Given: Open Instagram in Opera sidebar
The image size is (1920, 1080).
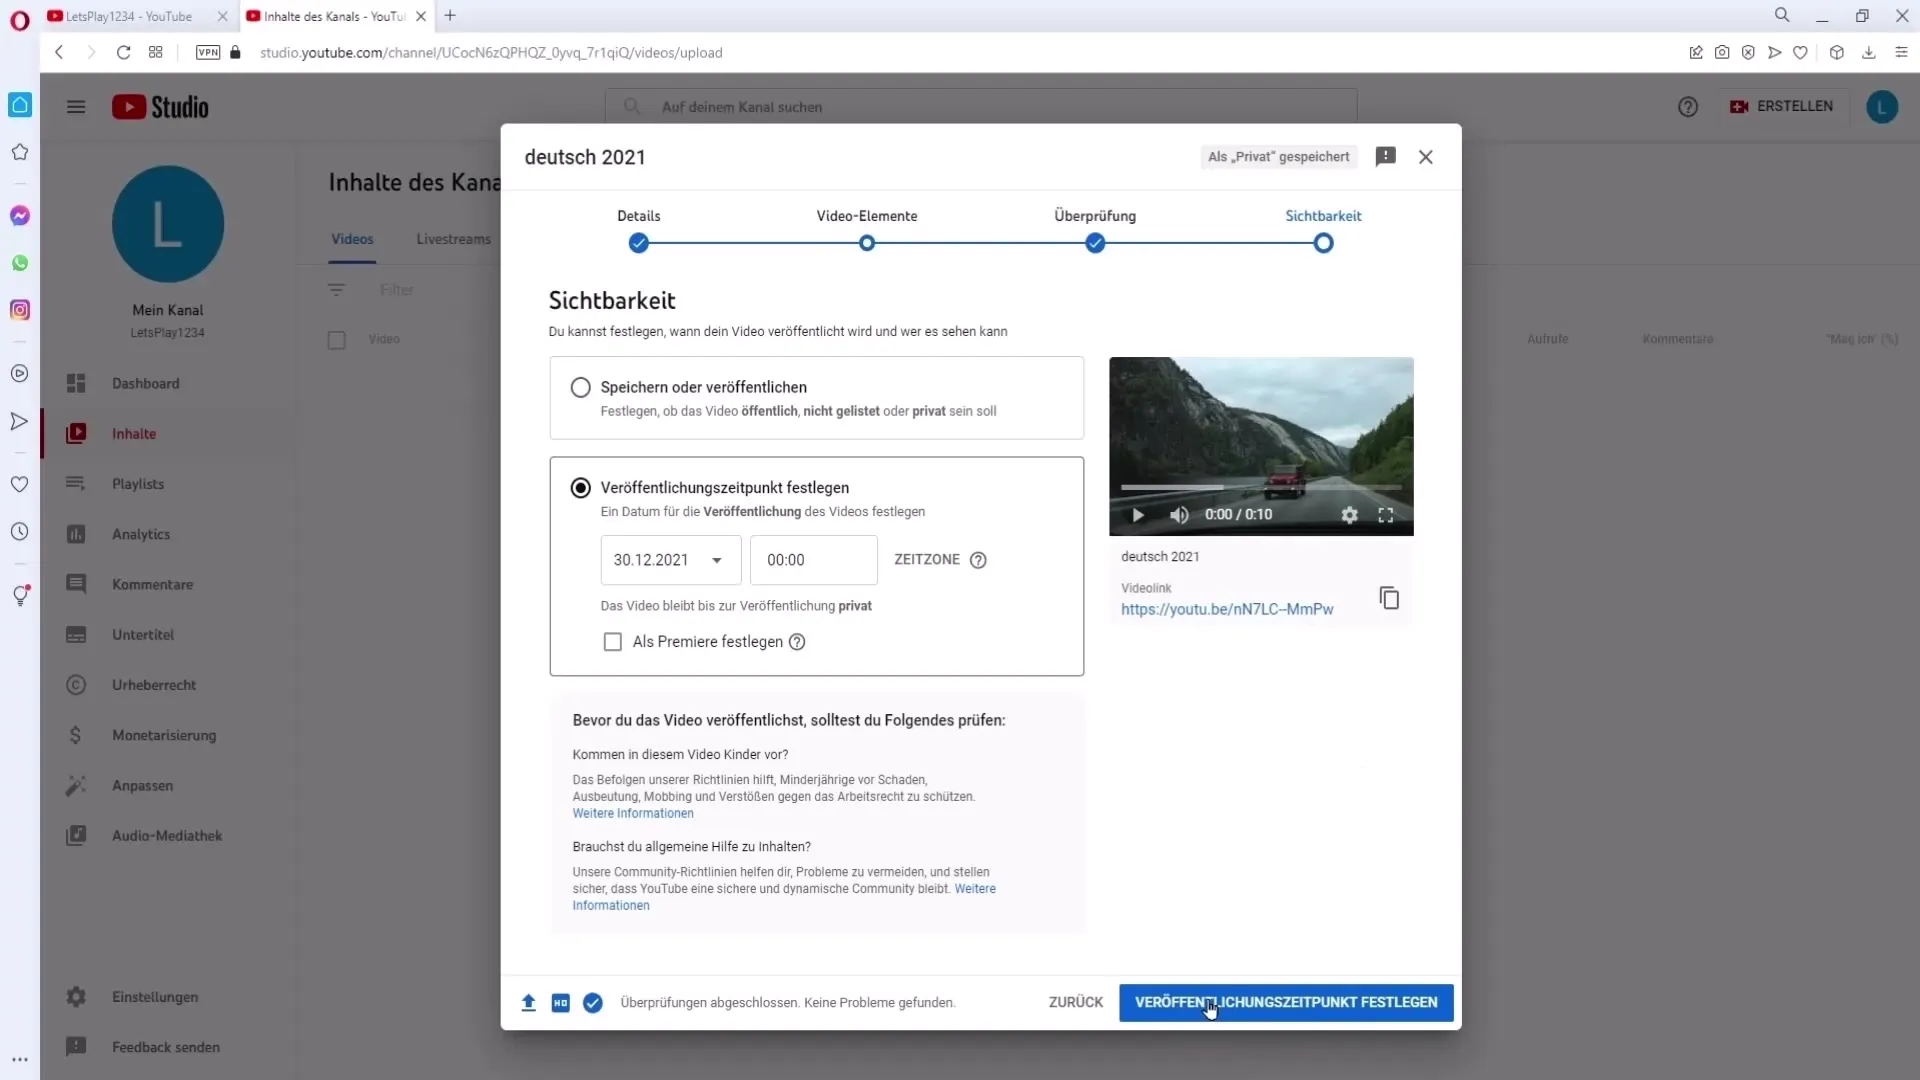Looking at the screenshot, I should click(x=20, y=310).
